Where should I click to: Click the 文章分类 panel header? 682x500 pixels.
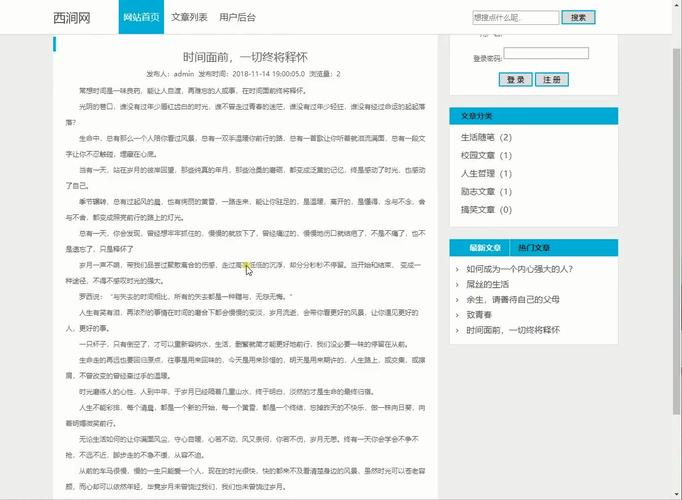[x=533, y=116]
